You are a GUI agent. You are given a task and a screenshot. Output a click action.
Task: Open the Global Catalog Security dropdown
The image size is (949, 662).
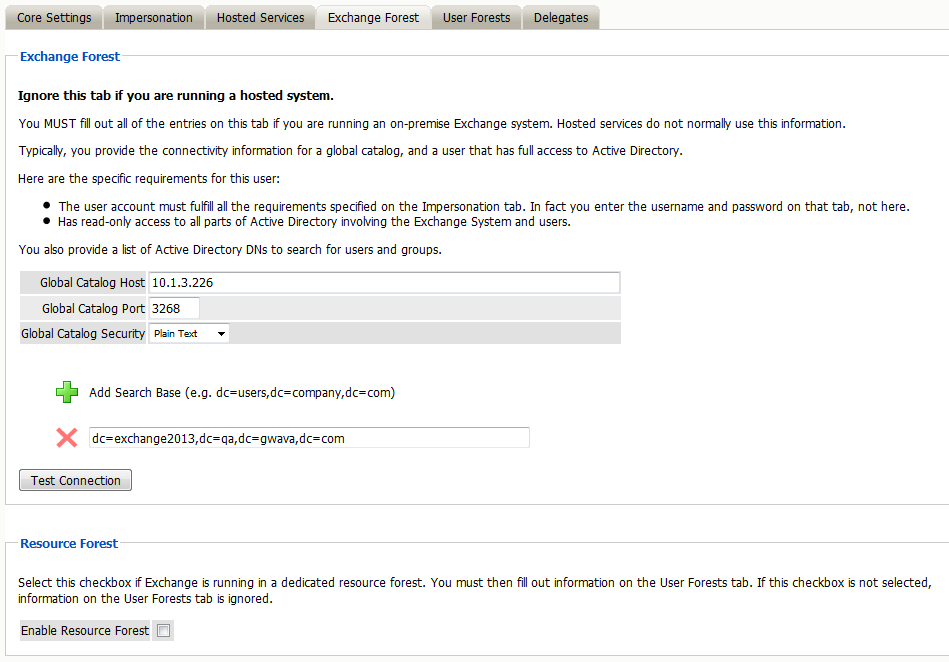pyautogui.click(x=189, y=333)
